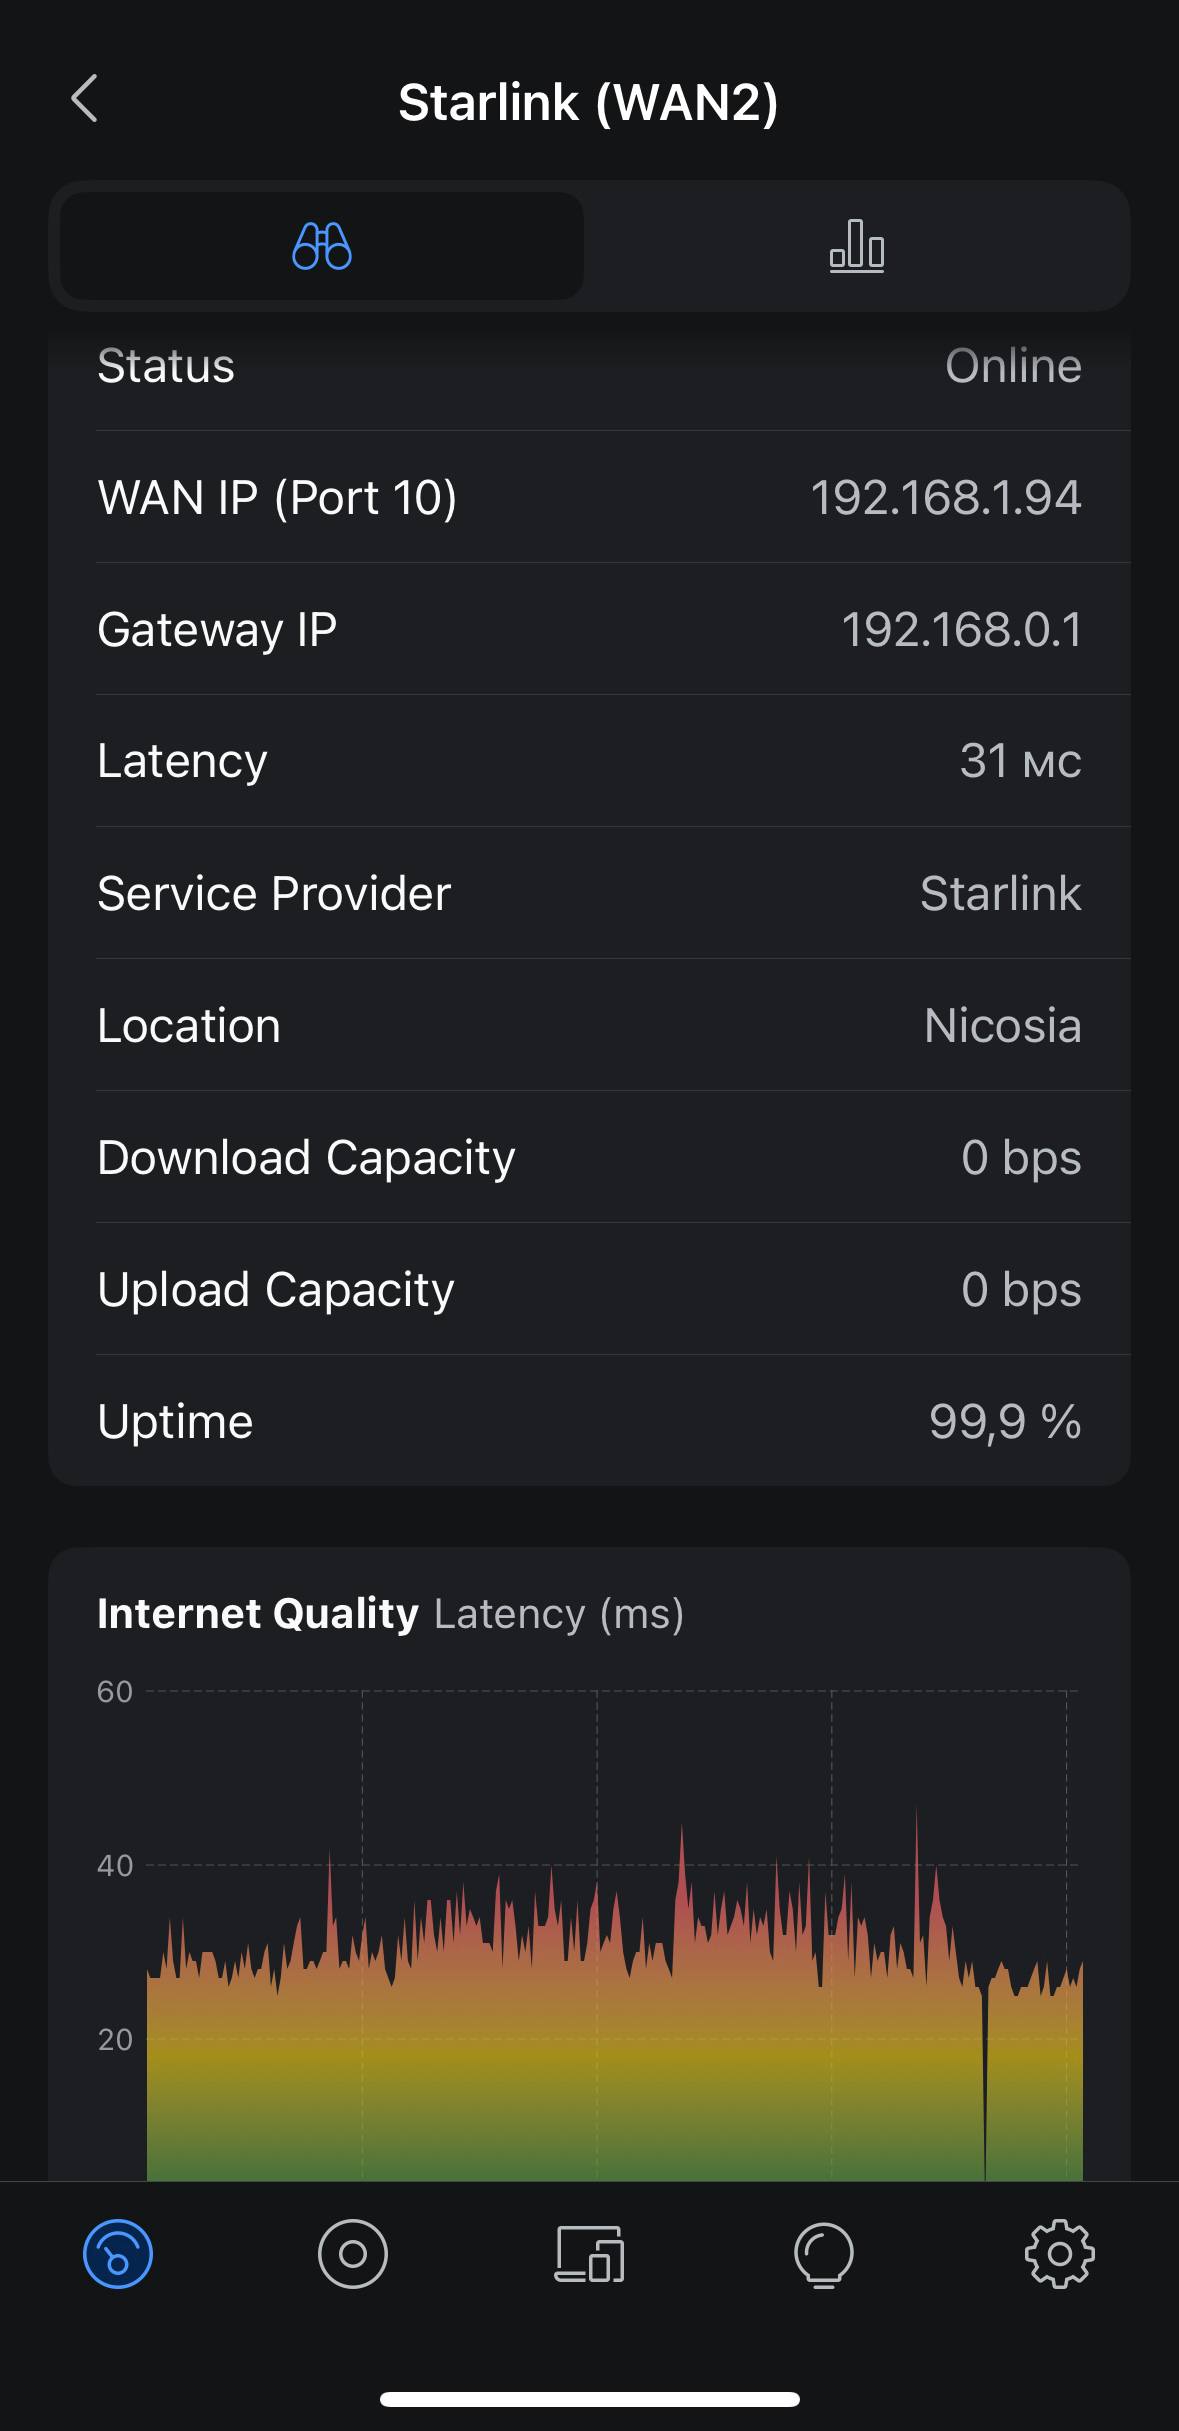Tap the Latency row

[589, 761]
